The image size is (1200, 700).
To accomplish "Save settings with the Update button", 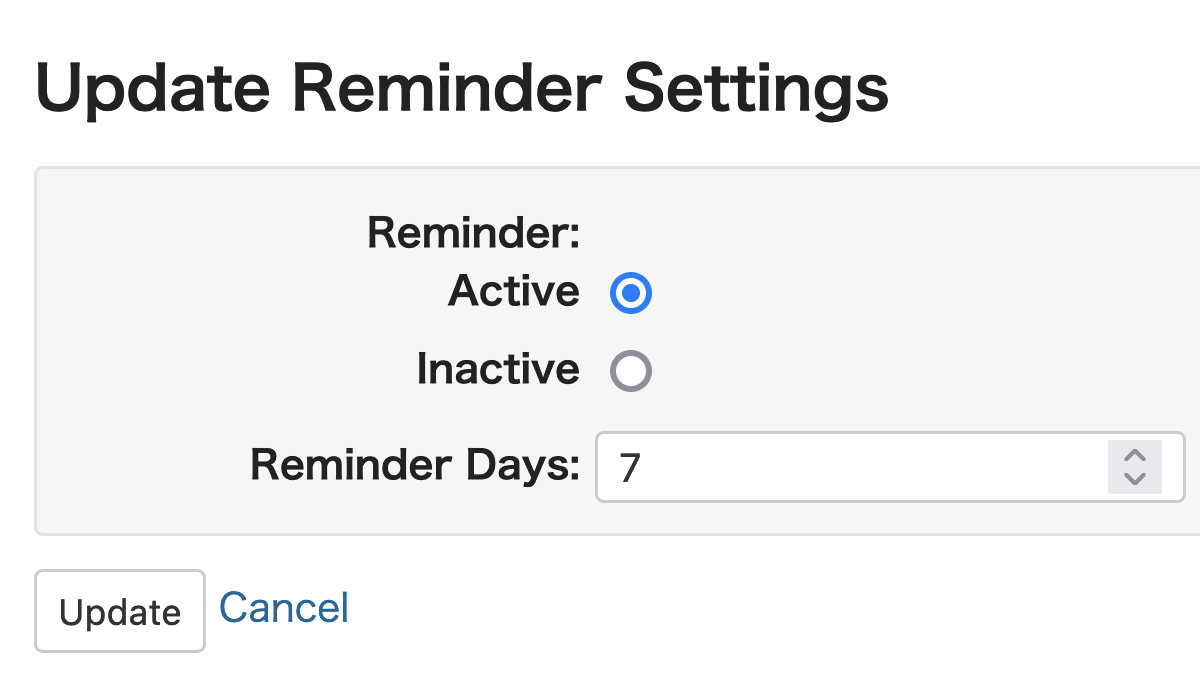I will point(119,610).
